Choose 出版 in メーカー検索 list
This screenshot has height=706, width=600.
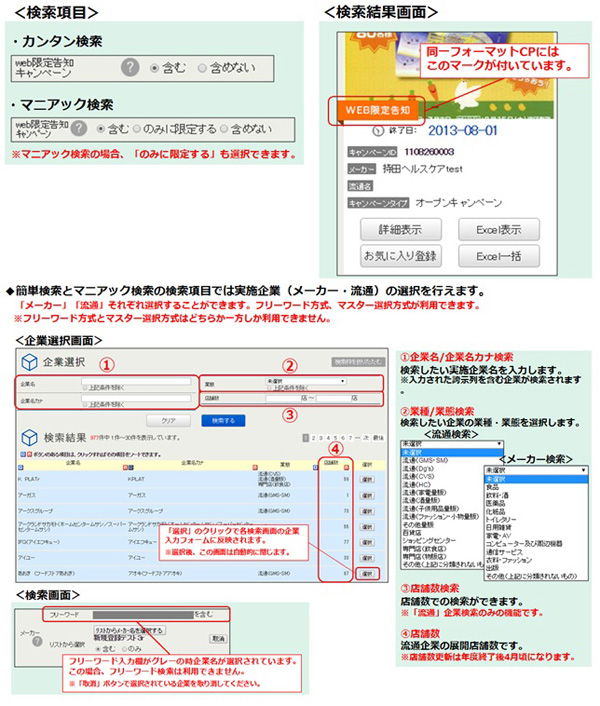pyautogui.click(x=492, y=568)
